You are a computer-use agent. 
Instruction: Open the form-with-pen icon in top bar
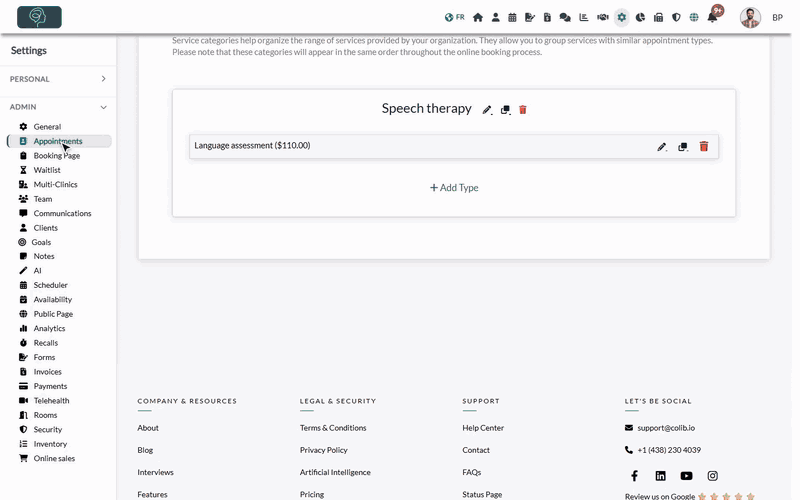point(530,17)
